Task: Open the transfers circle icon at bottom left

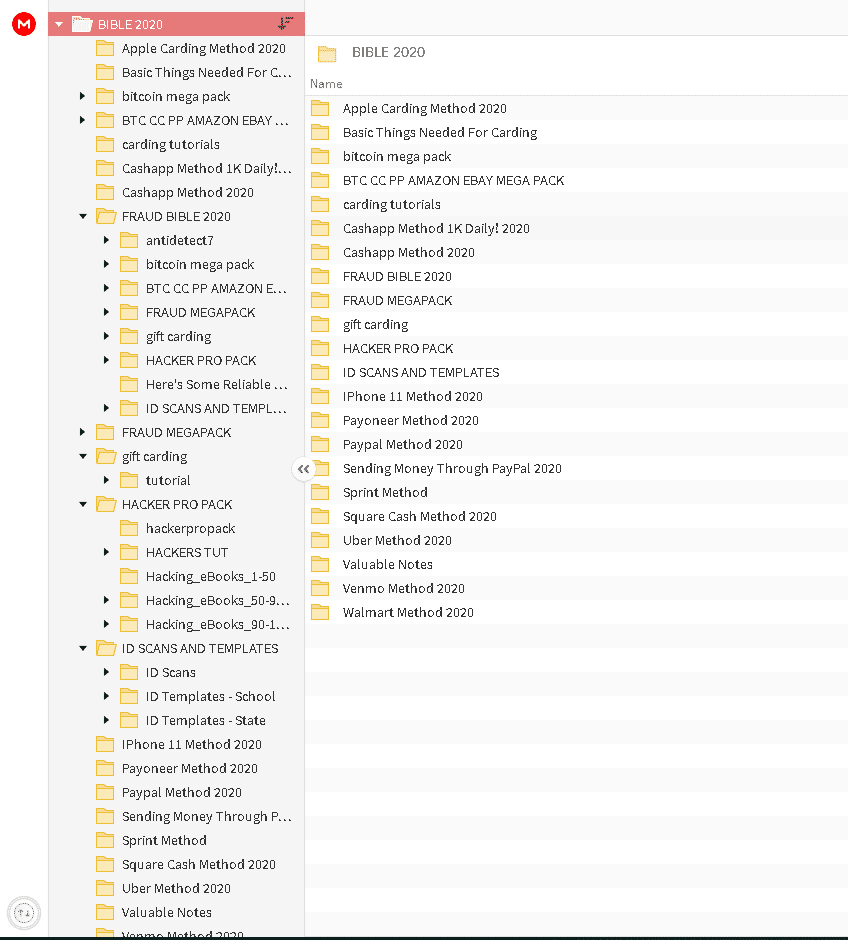Action: tap(24, 913)
